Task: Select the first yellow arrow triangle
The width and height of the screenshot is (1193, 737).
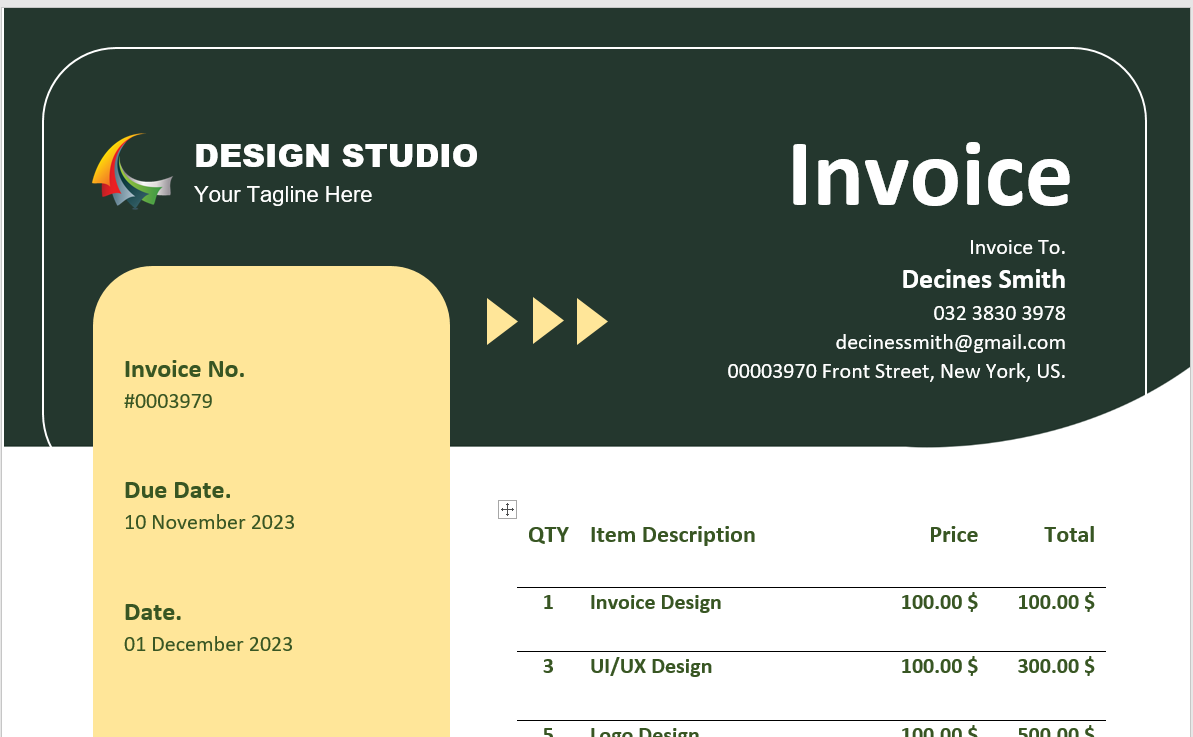Action: click(500, 322)
